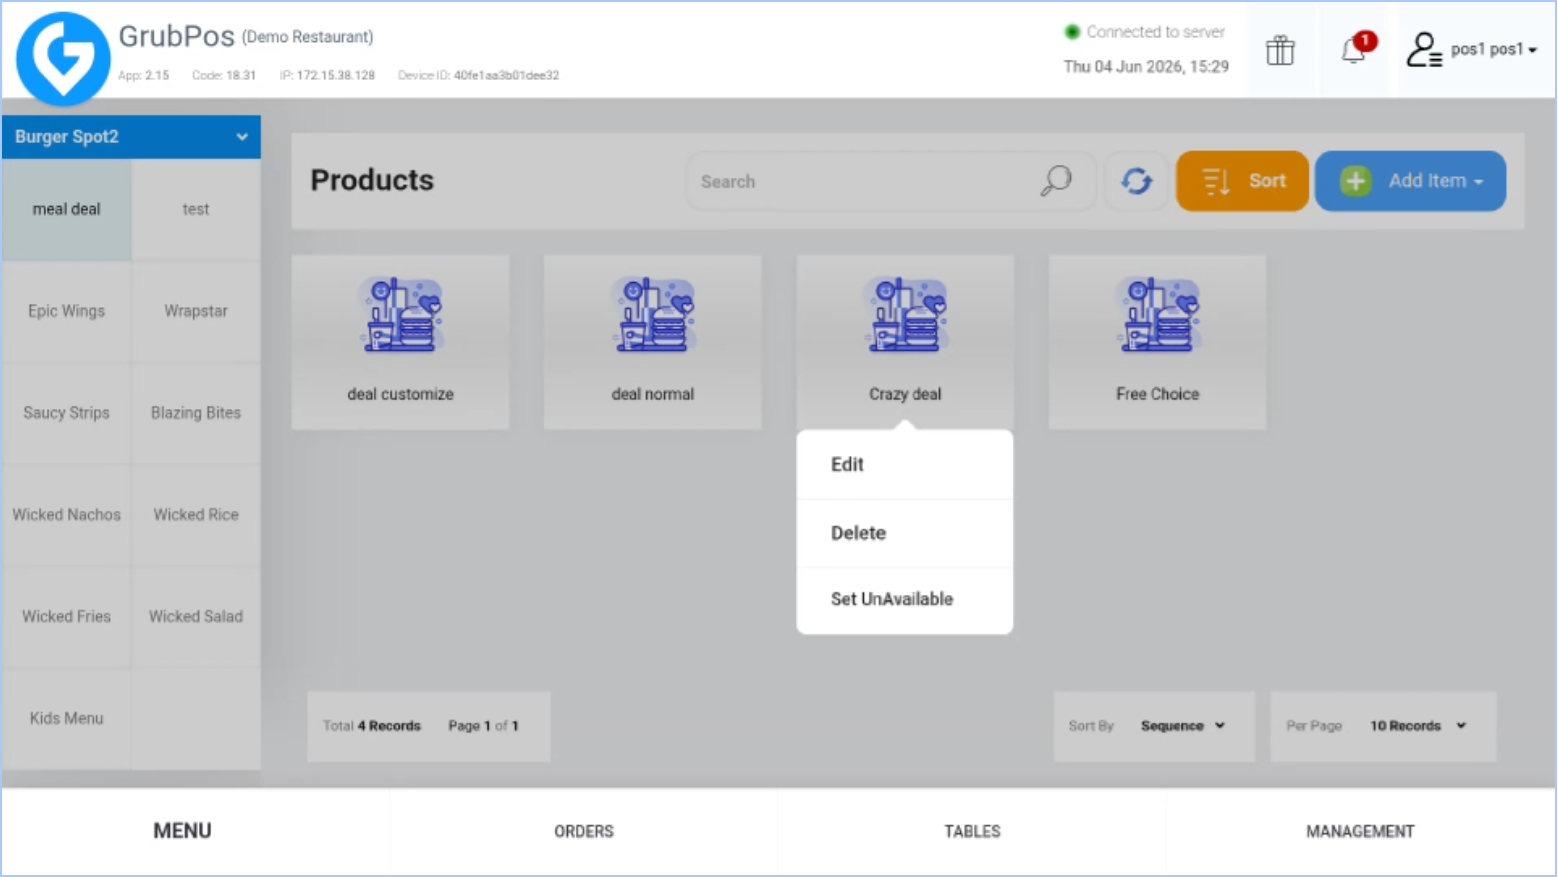Viewport: 1558px width, 877px height.
Task: Click the user profile icon
Action: tap(1424, 49)
